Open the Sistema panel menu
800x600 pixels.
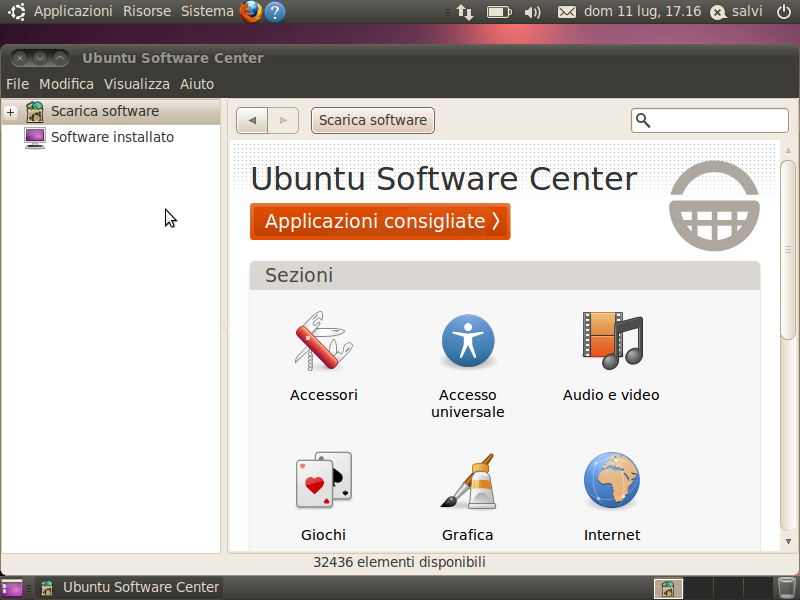point(207,11)
